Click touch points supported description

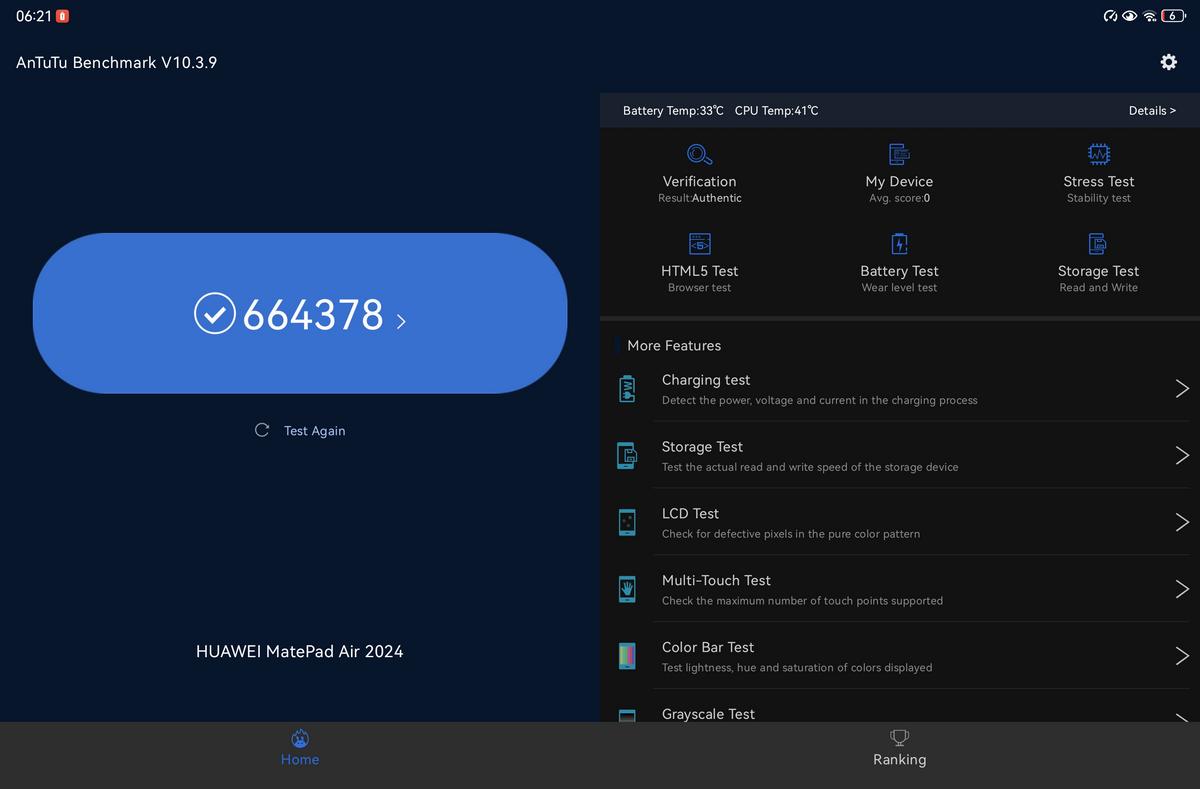[x=802, y=601]
